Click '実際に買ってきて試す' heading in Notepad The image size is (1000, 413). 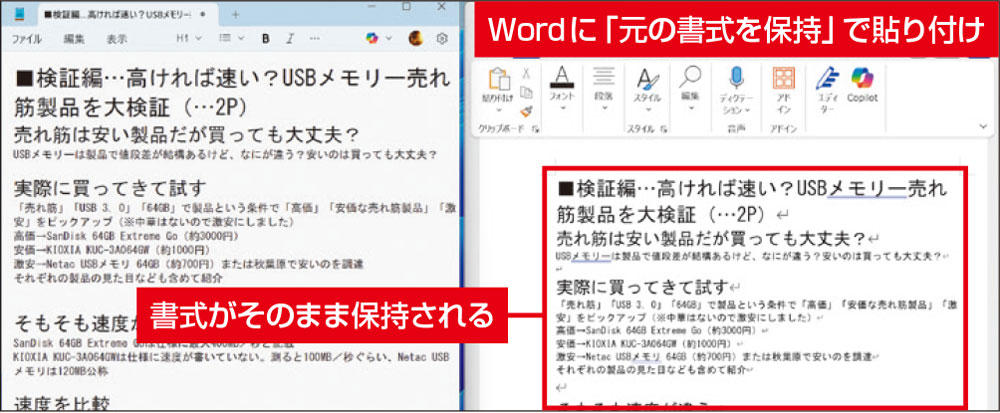(110, 188)
